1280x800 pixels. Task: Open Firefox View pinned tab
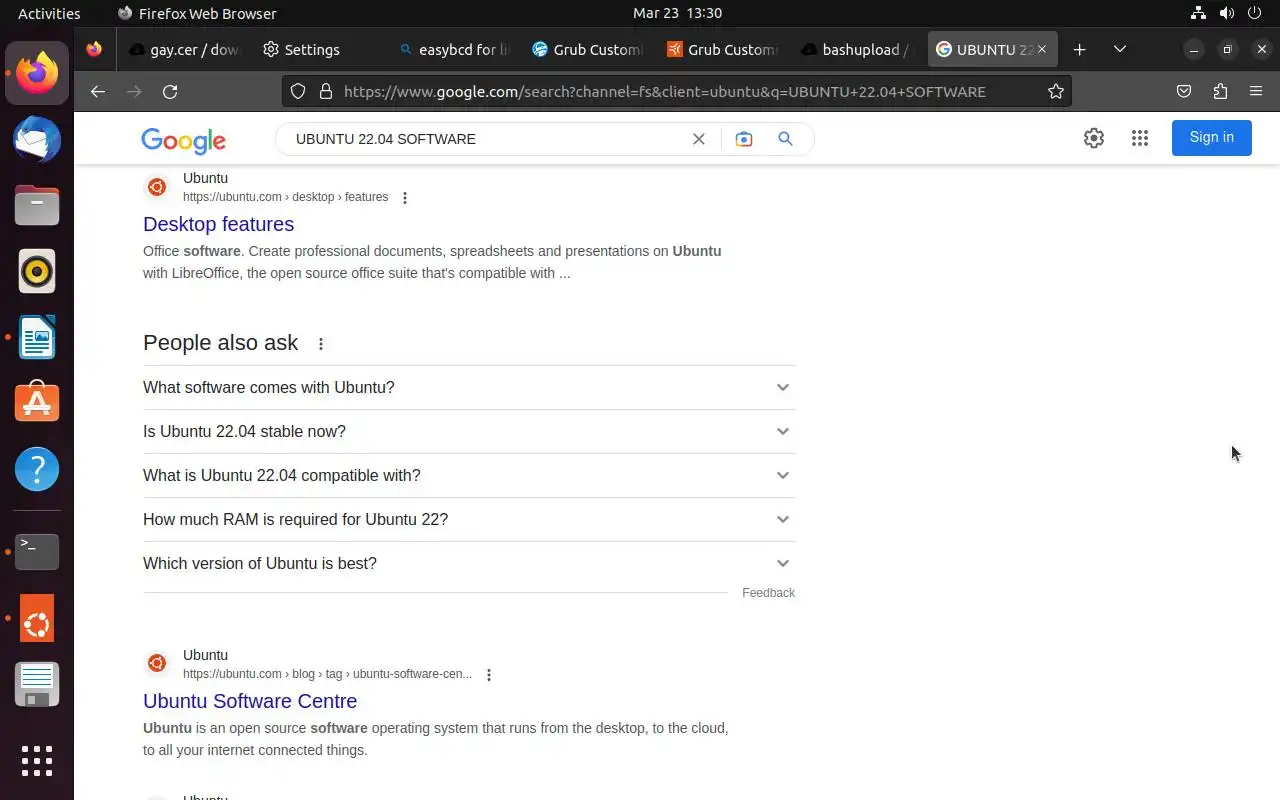[x=94, y=49]
